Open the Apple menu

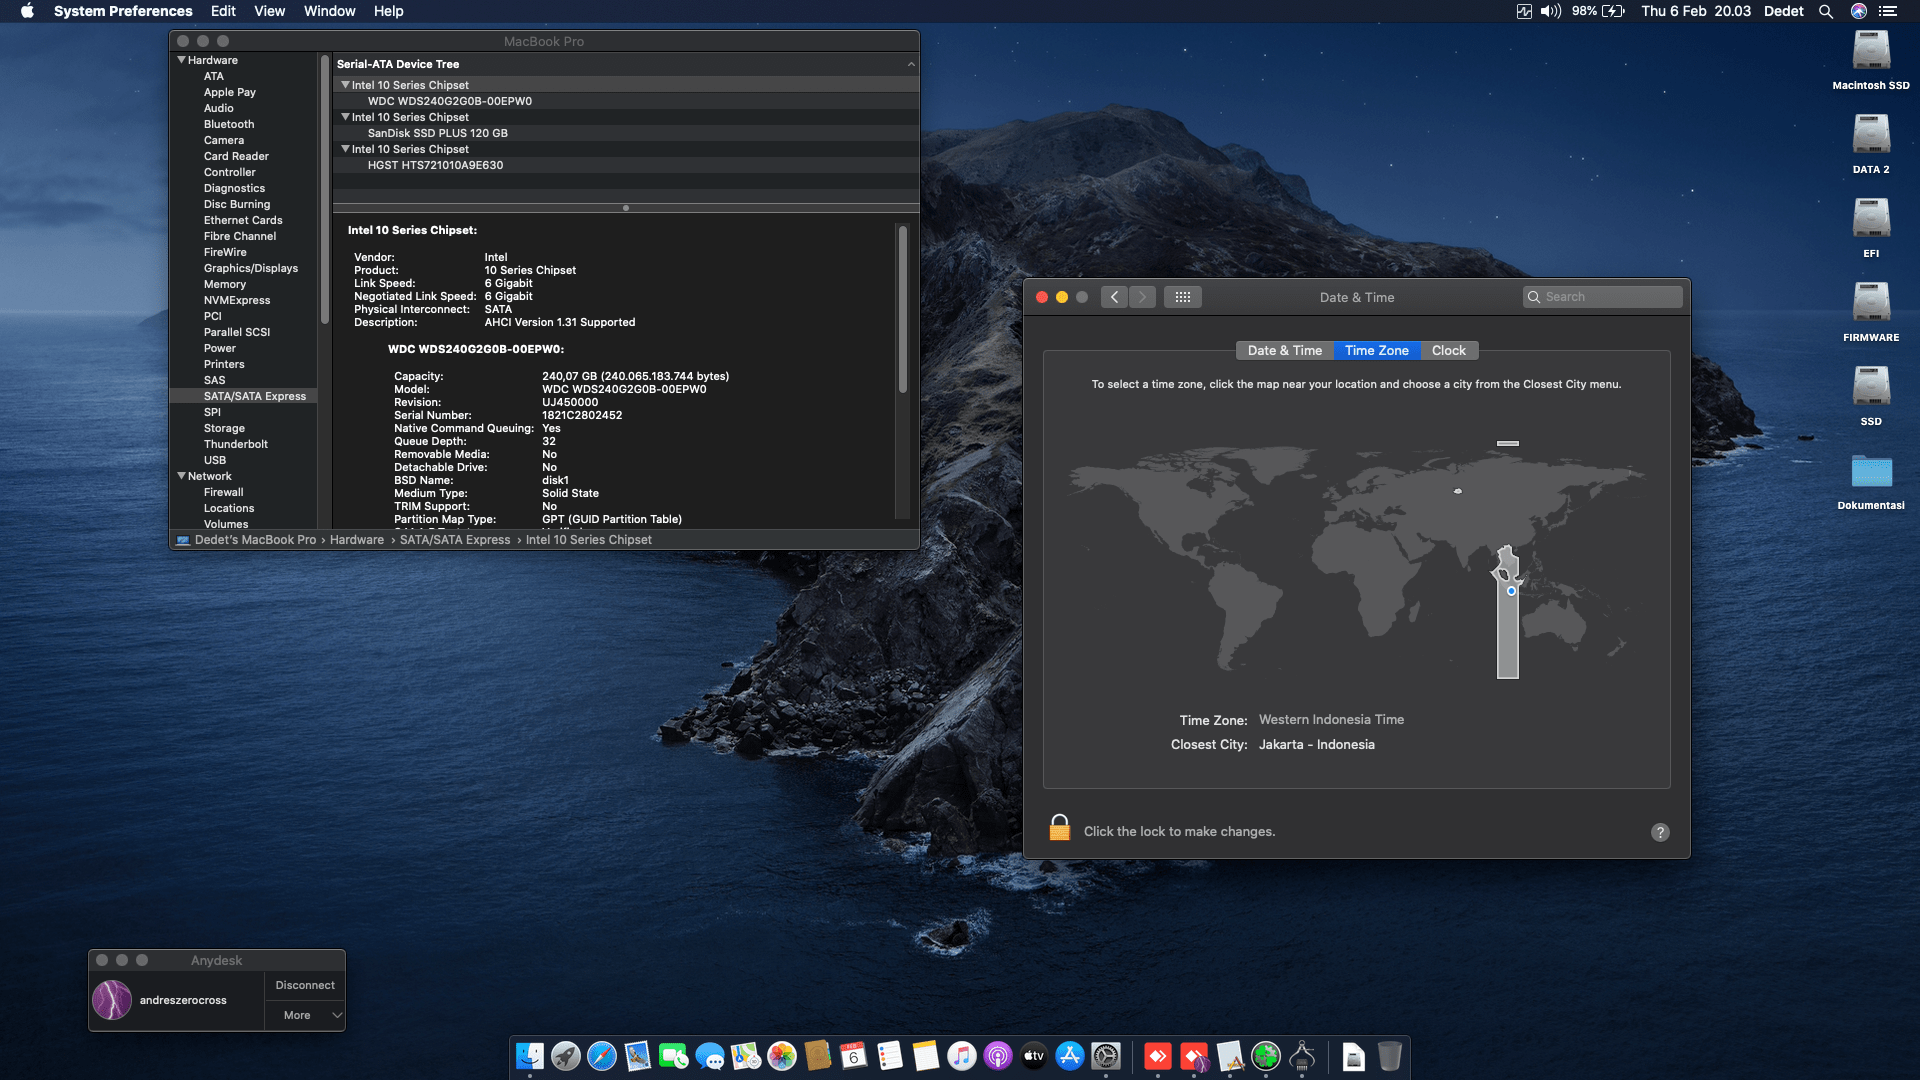pos(27,11)
